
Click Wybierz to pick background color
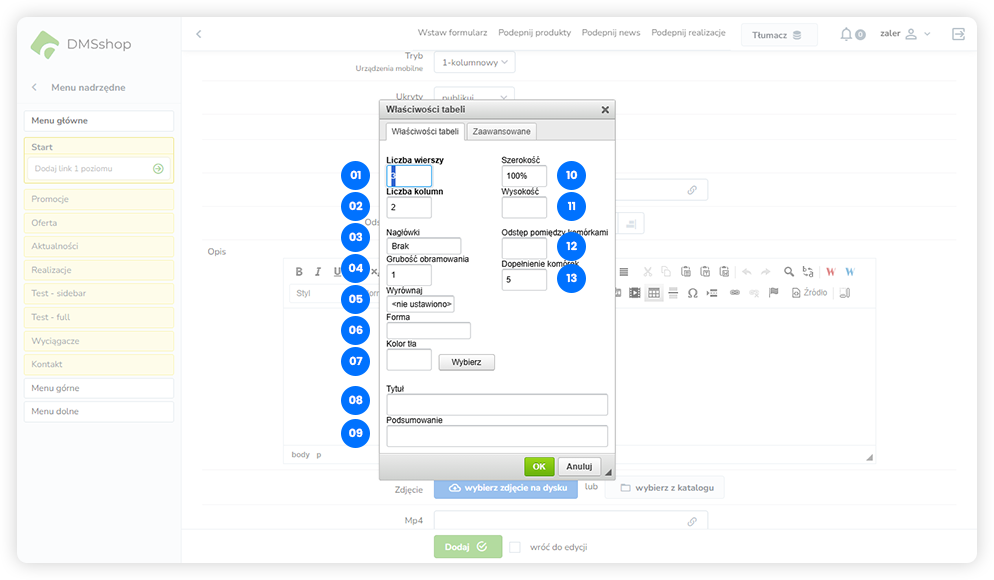click(466, 362)
